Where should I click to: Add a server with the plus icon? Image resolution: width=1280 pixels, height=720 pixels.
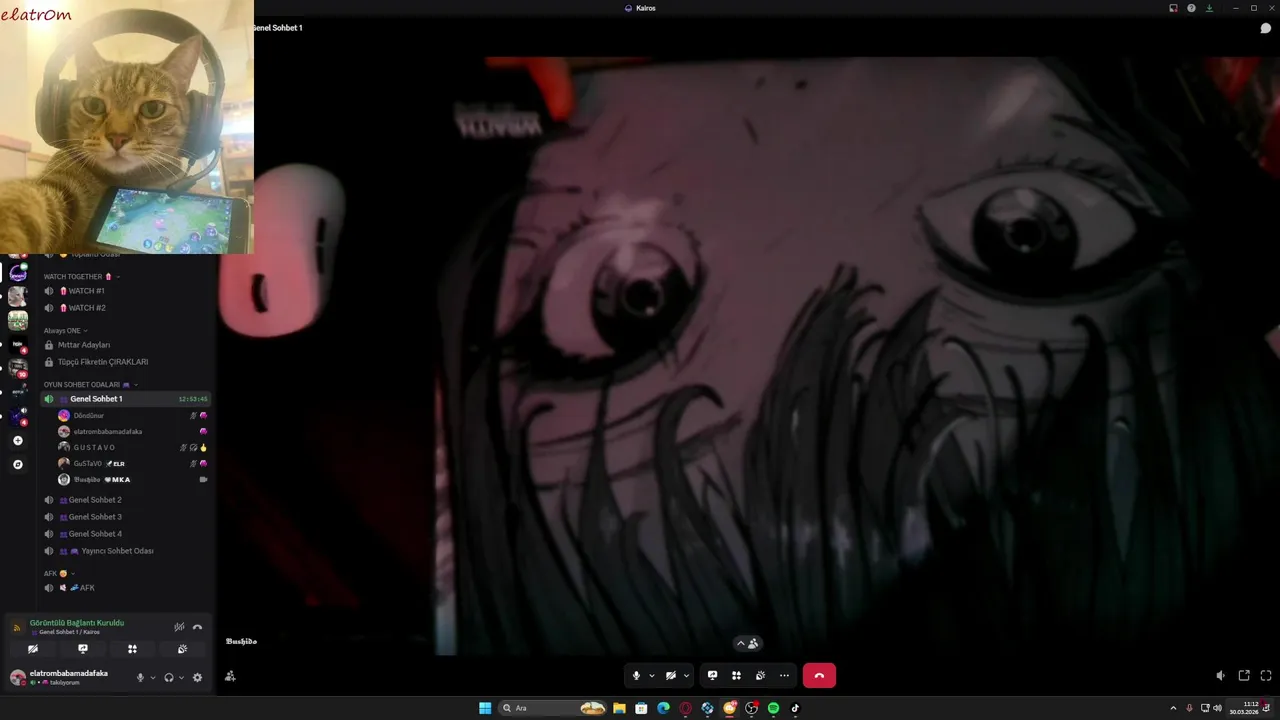point(18,441)
